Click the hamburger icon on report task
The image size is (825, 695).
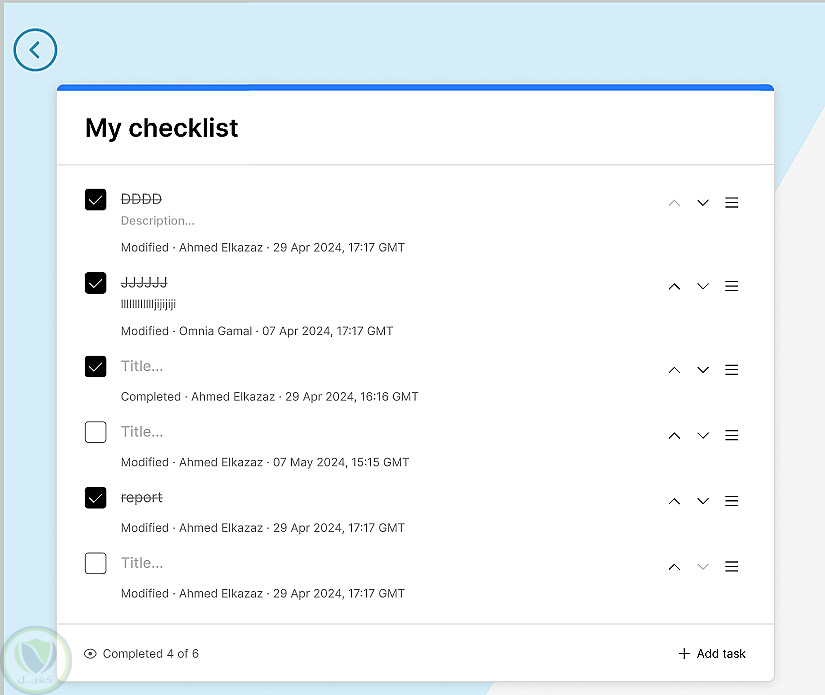point(732,501)
